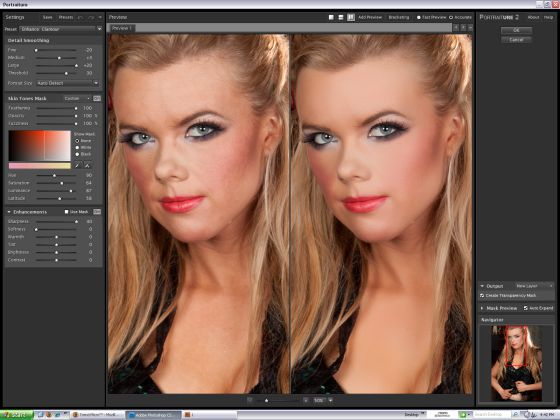Click the Add Preview button
The width and height of the screenshot is (560, 420).
370,17
